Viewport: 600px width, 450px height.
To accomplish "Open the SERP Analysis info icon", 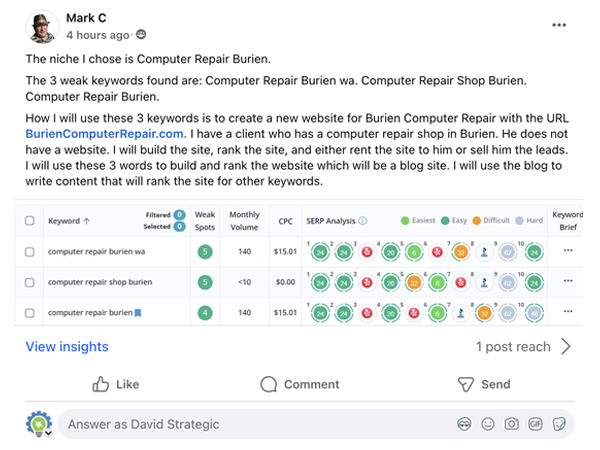I will coord(363,221).
